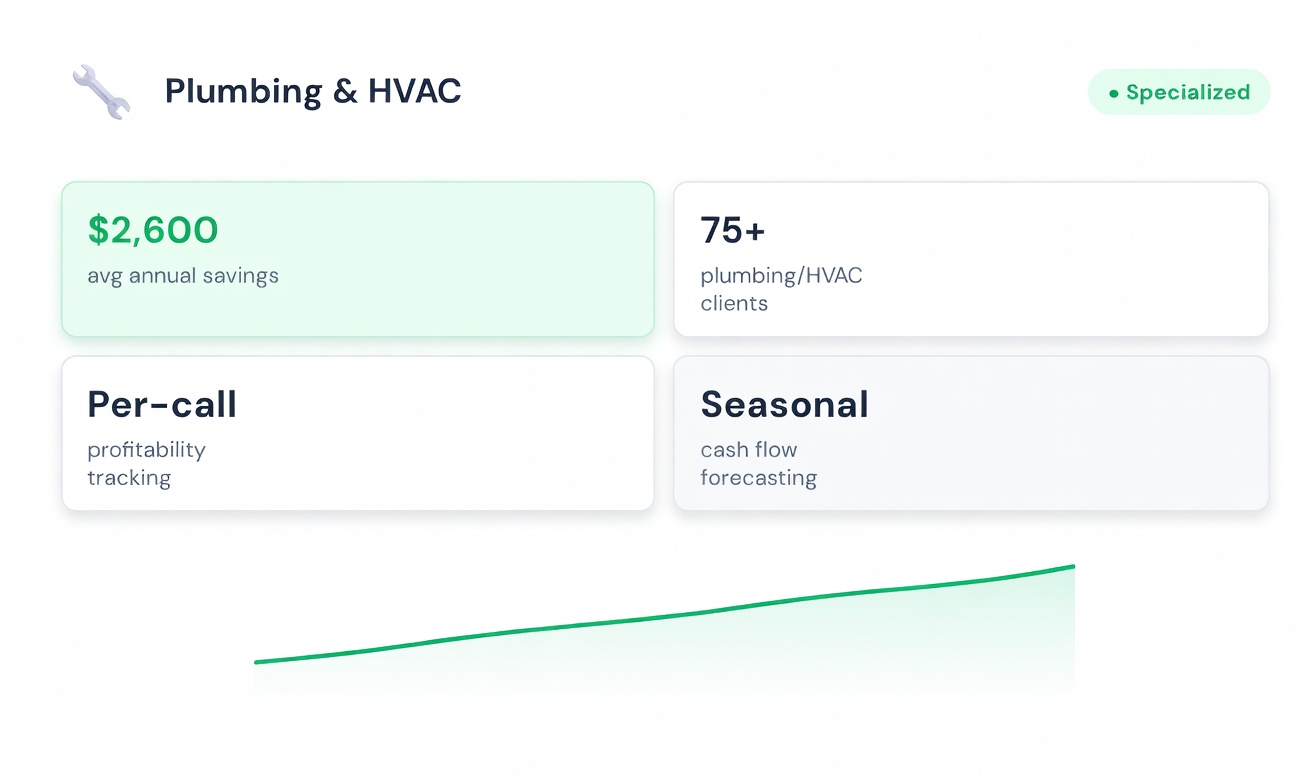
Task: Click the Per-call heading text
Action: 162,405
